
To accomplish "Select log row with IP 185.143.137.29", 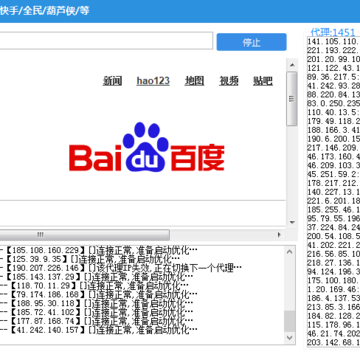I will click(97, 277).
